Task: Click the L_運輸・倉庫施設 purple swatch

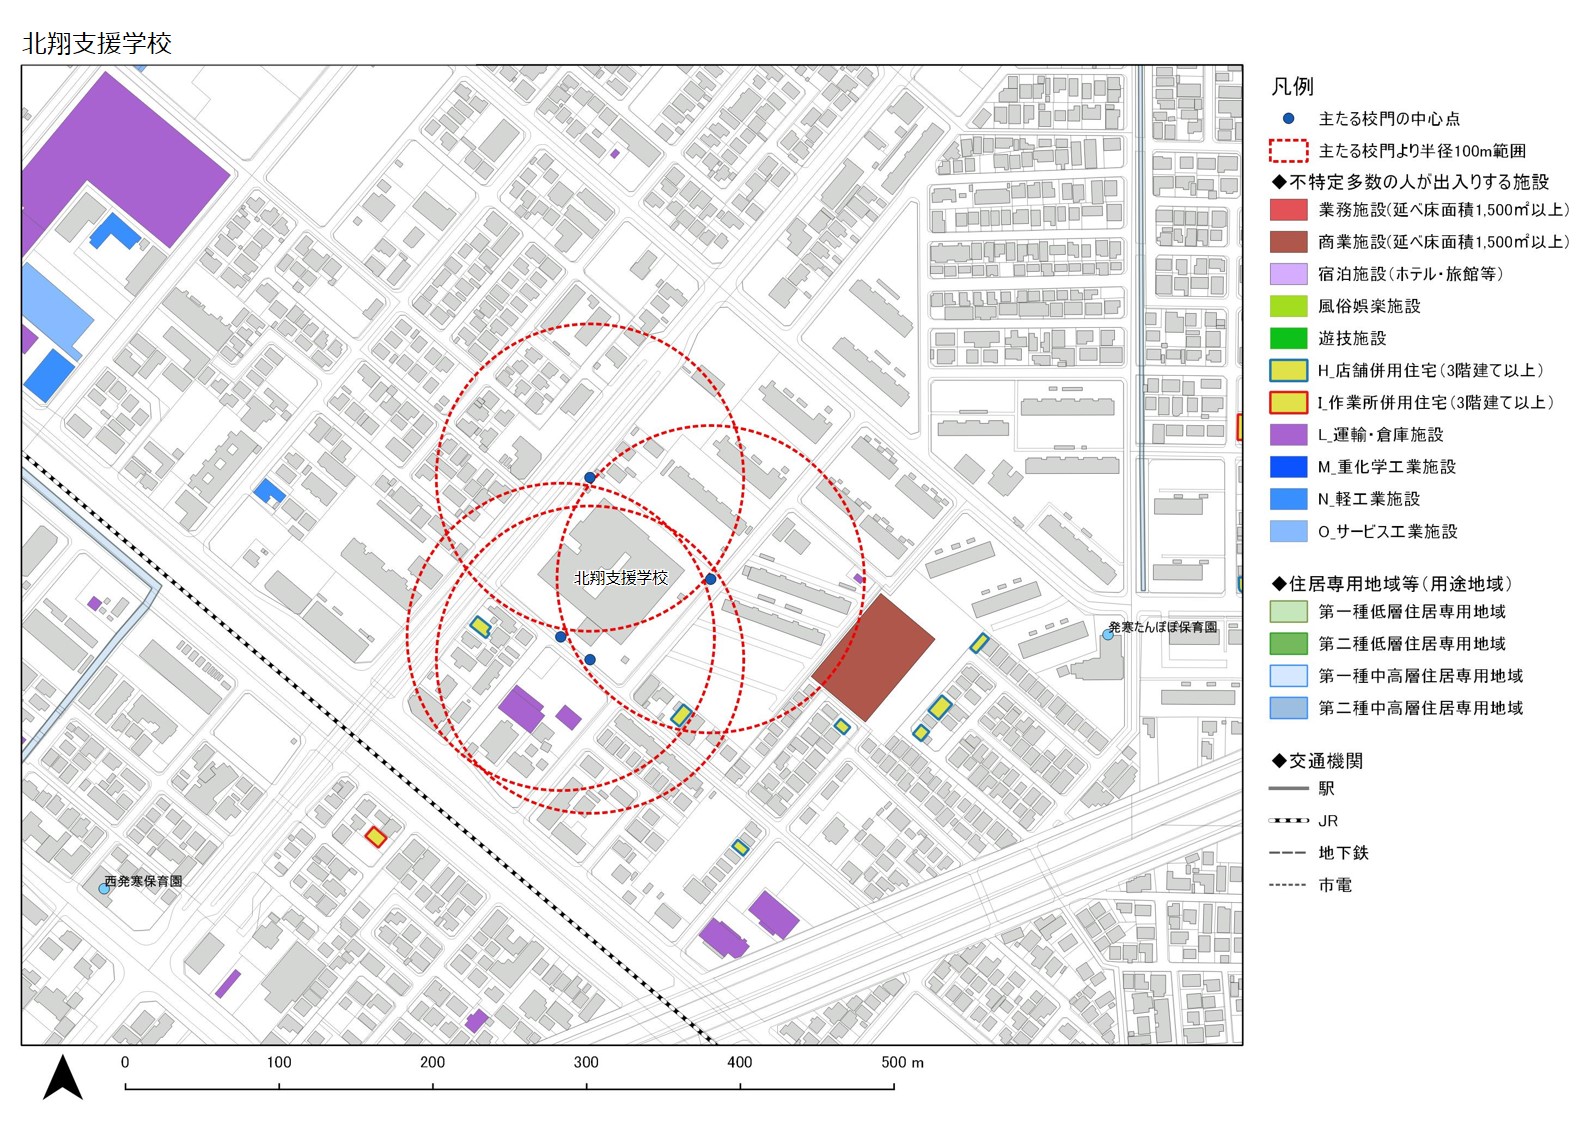Action: [x=1288, y=435]
